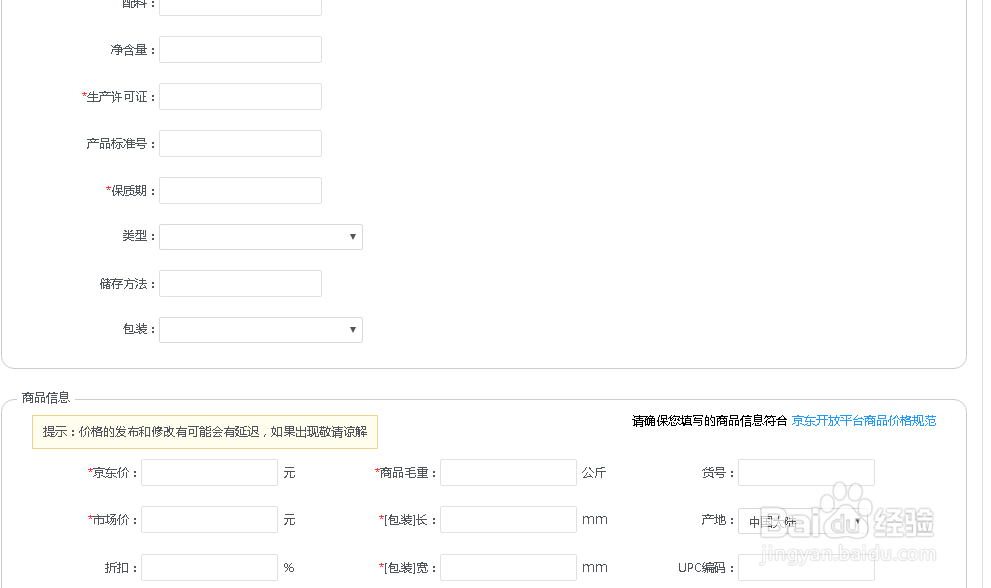Click inside the 配料 input field
This screenshot has width=991, height=588.
pos(240,6)
